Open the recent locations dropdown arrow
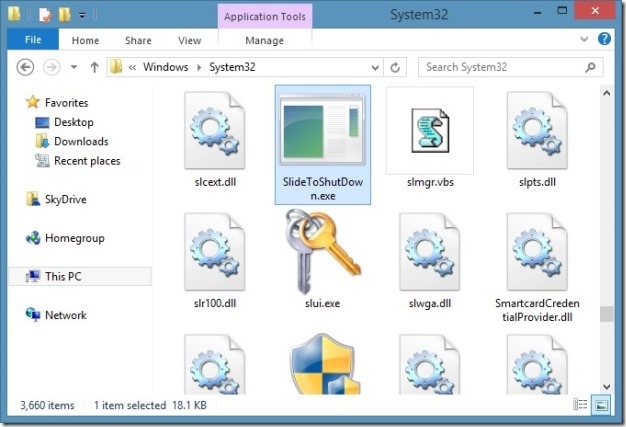 pyautogui.click(x=74, y=67)
